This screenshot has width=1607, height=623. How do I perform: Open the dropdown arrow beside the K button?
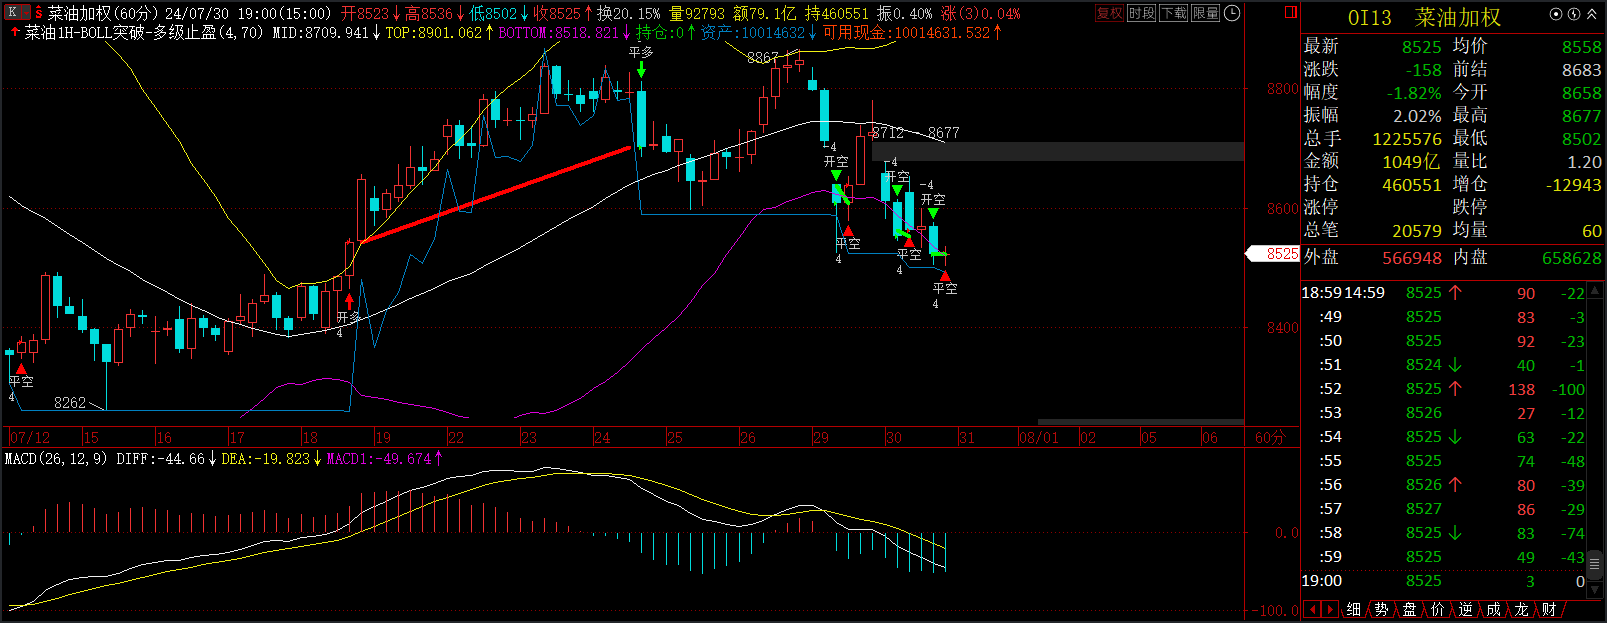click(x=28, y=13)
